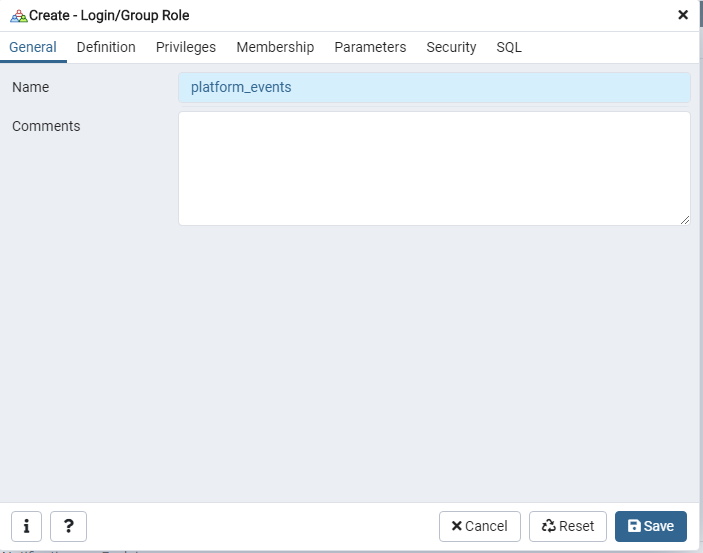Click the Name field label
The width and height of the screenshot is (703, 553).
click(x=31, y=87)
